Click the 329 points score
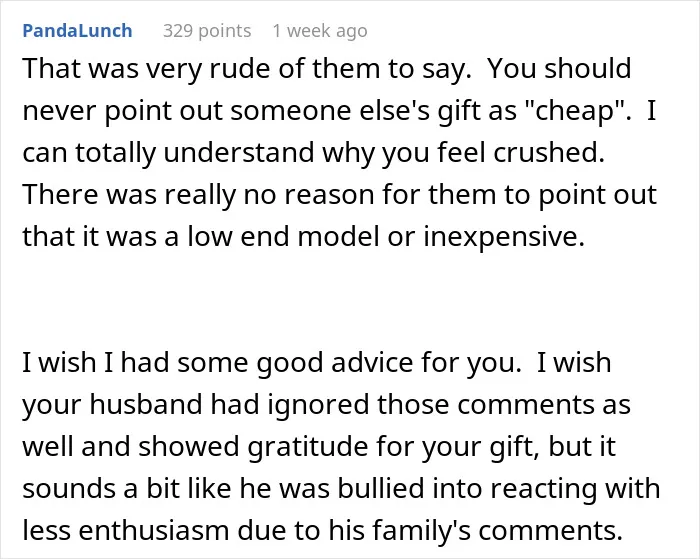Image resolution: width=700 pixels, height=559 pixels. [x=207, y=31]
